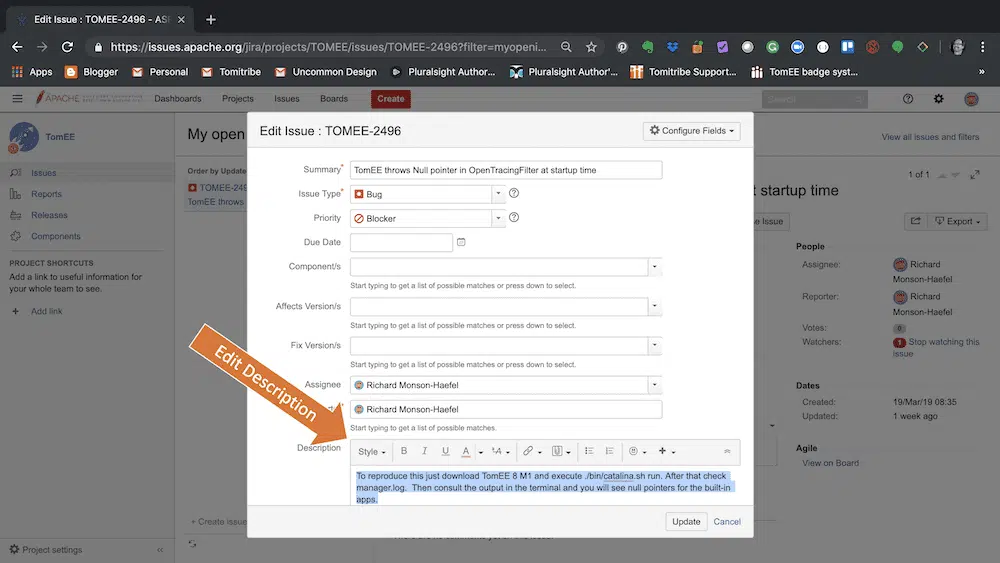Open the Issues menu in top navigation
The width and height of the screenshot is (1000, 563).
[286, 99]
